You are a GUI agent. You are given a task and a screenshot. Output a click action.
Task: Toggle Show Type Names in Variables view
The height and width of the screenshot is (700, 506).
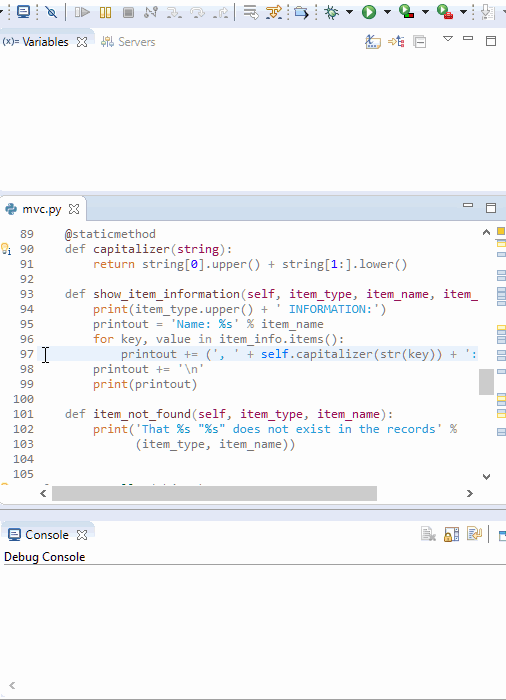[373, 42]
